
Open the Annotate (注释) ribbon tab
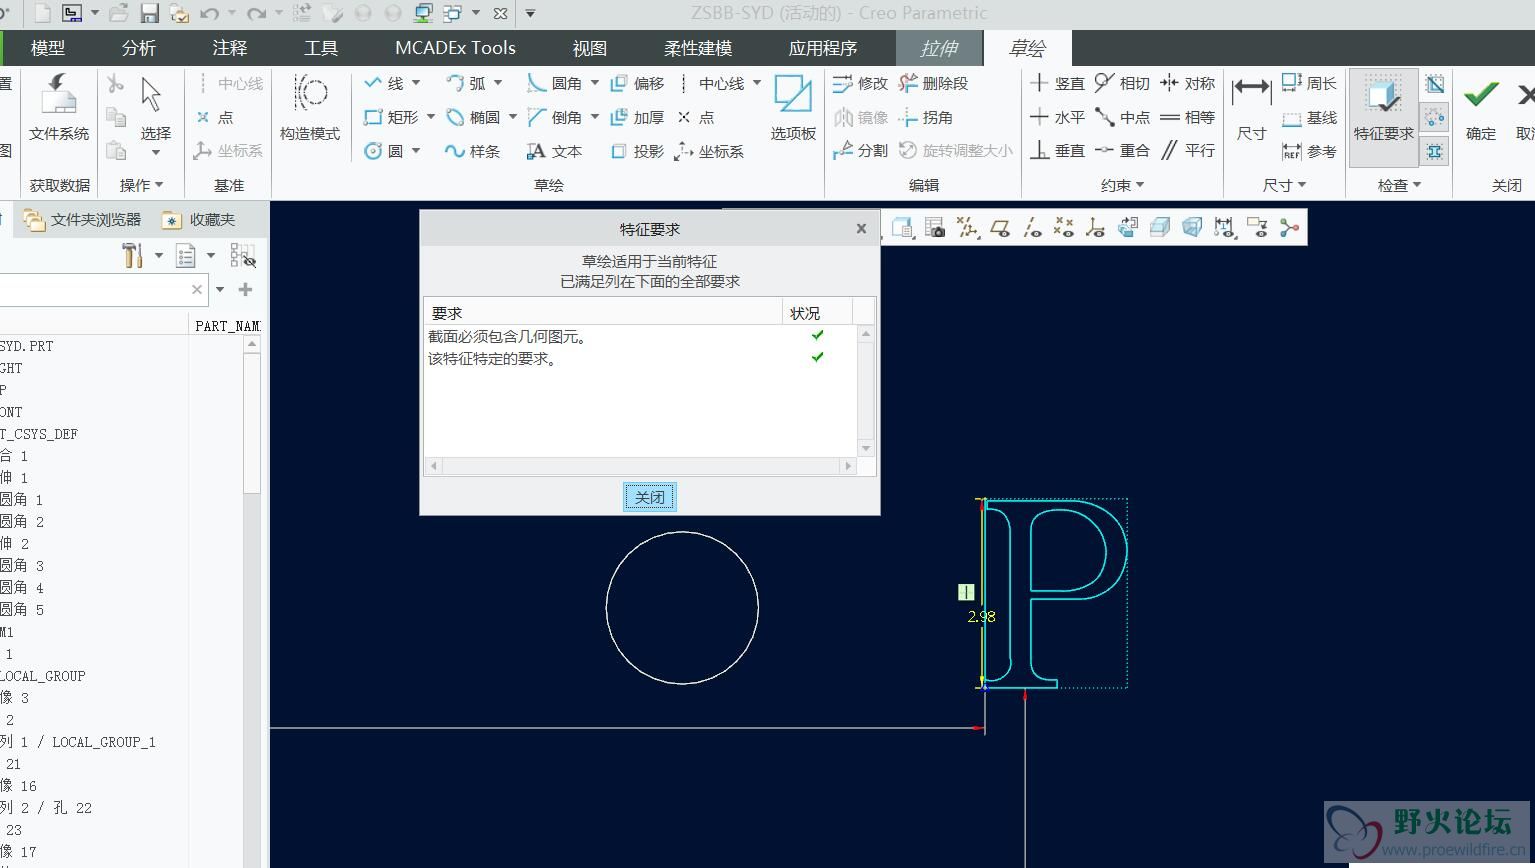pyautogui.click(x=230, y=48)
